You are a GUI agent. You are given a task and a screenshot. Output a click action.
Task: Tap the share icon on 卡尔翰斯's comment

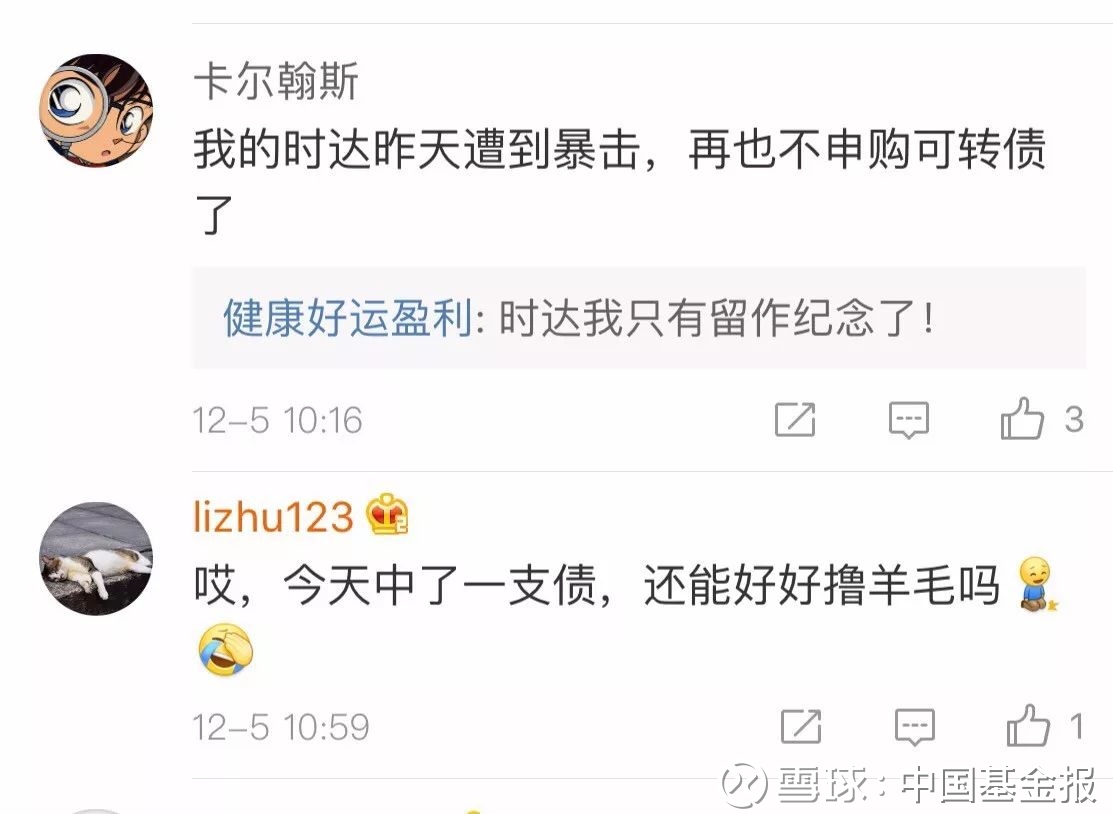795,419
